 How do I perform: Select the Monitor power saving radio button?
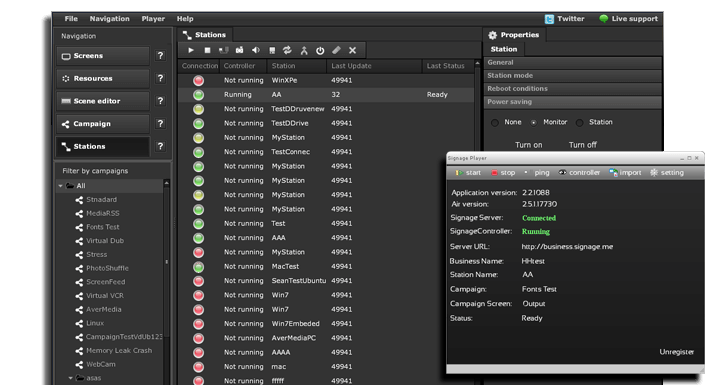pos(534,122)
